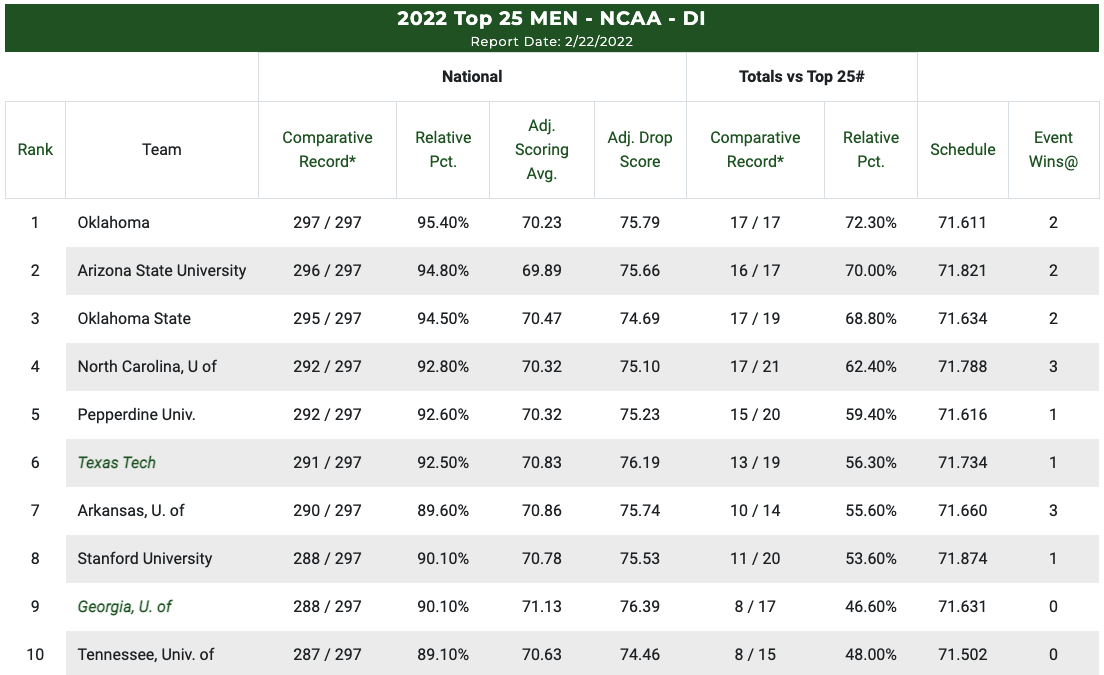Select Tennessee, Univ. of team name
Viewport: 1104px width, 675px height.
(x=146, y=654)
